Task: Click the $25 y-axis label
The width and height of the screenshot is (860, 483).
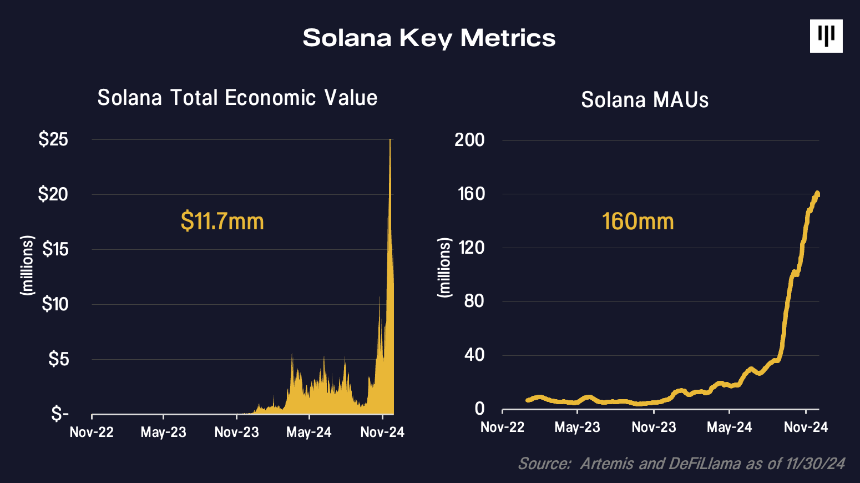Action: point(53,139)
